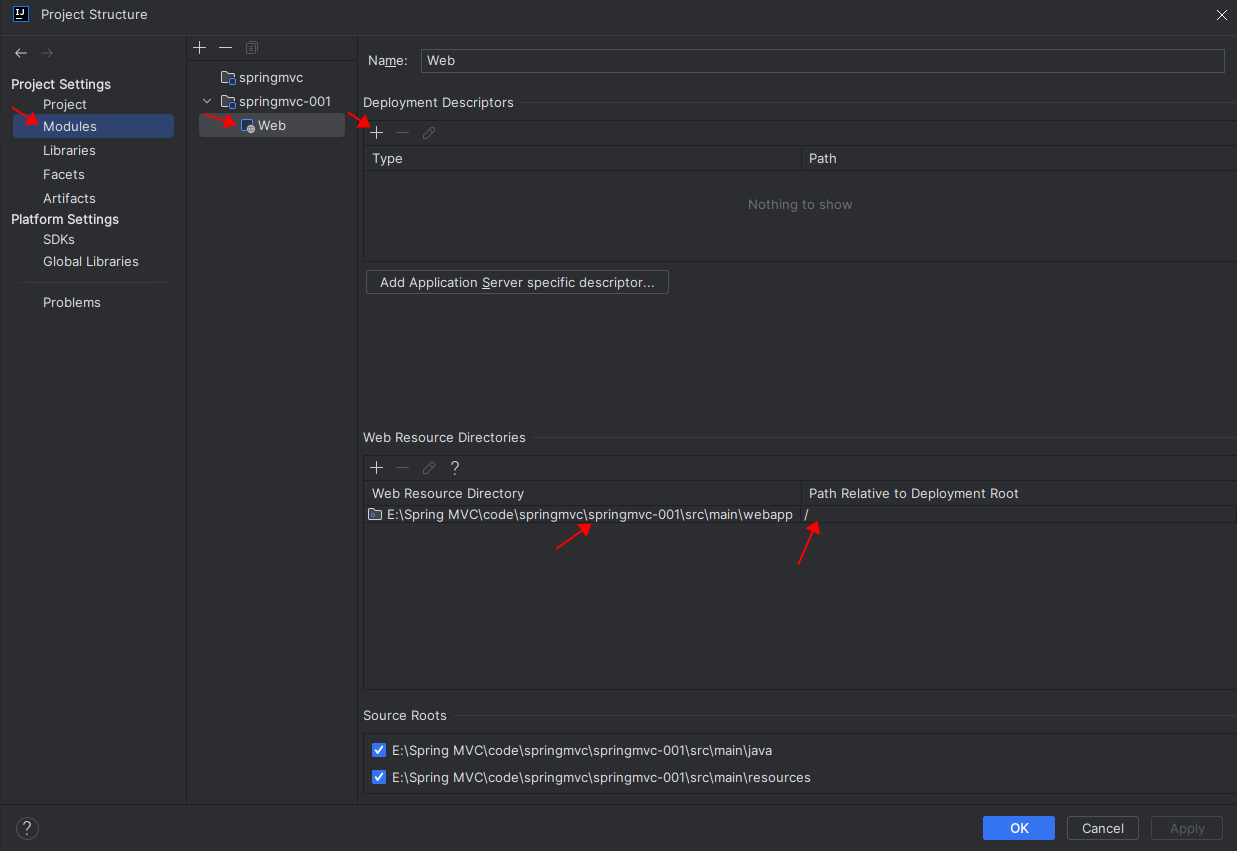
Task: Copy the selected module
Action: (x=252, y=48)
